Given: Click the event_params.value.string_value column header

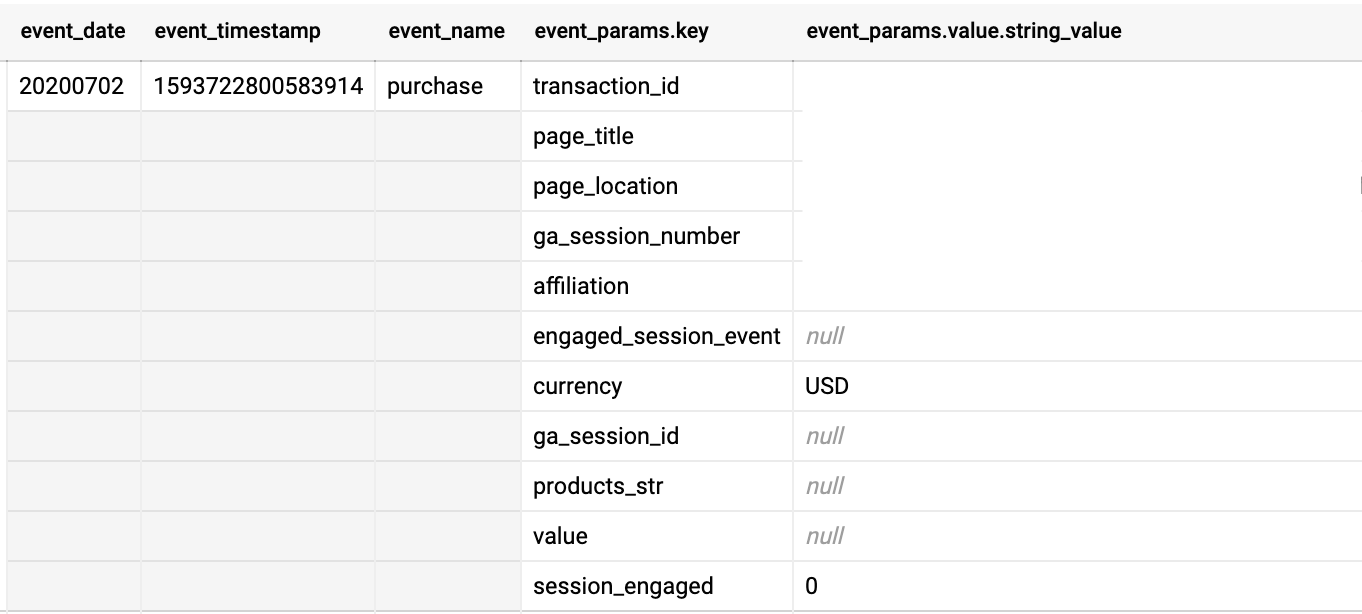Looking at the screenshot, I should [x=964, y=31].
